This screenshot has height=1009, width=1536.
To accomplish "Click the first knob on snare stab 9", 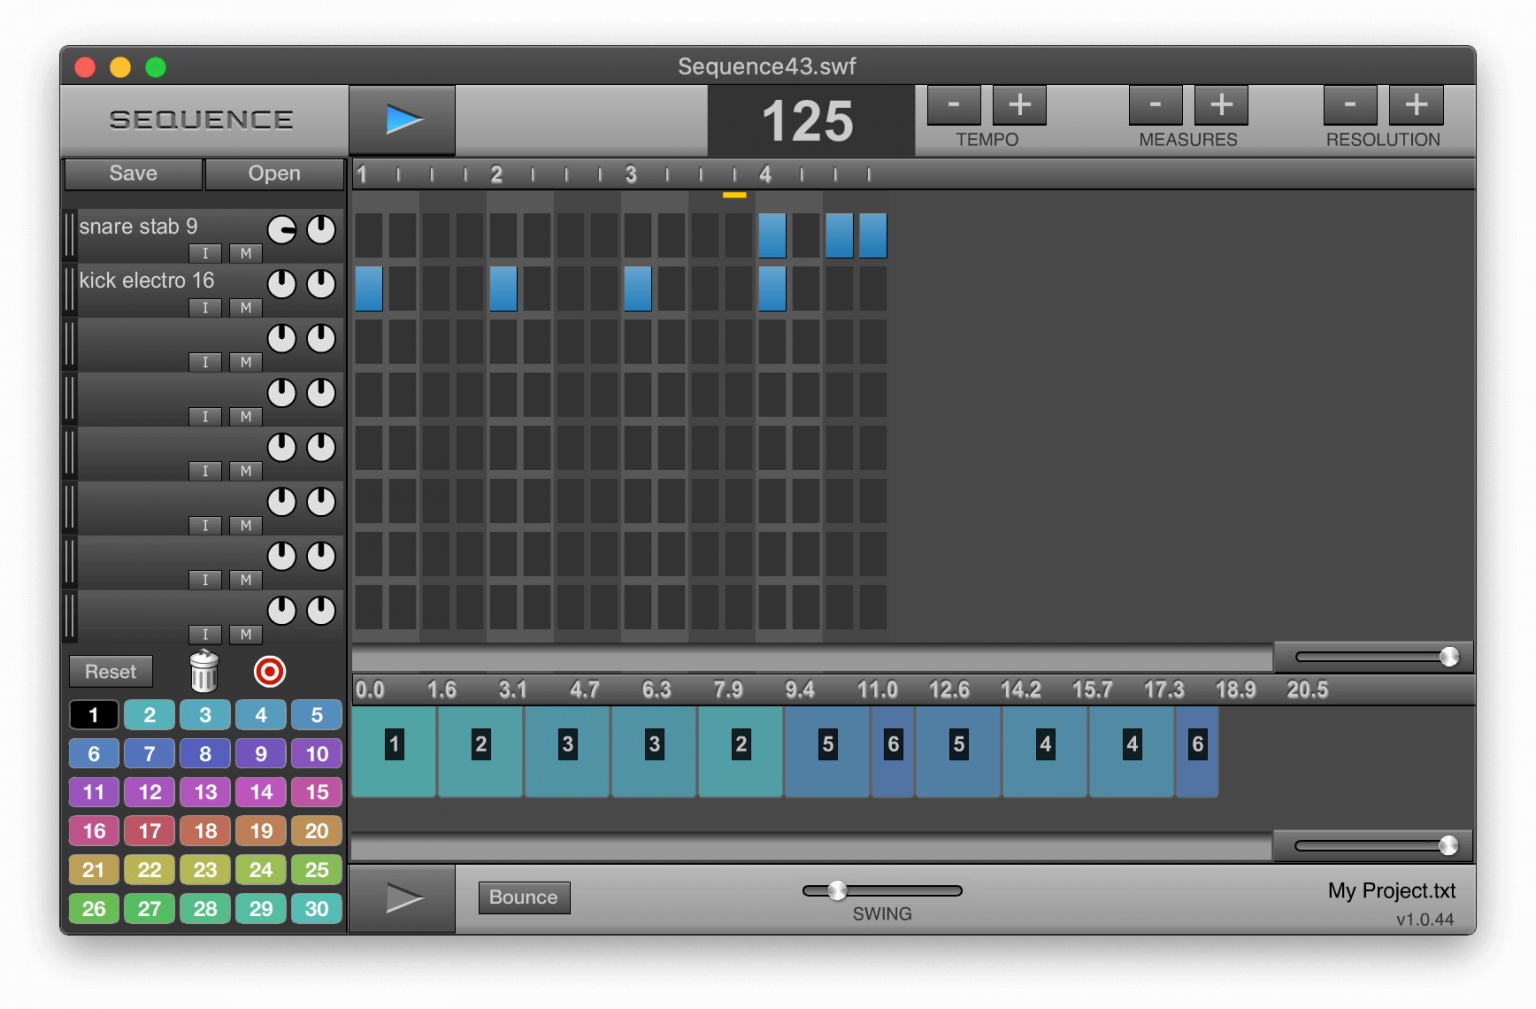I will pos(282,230).
